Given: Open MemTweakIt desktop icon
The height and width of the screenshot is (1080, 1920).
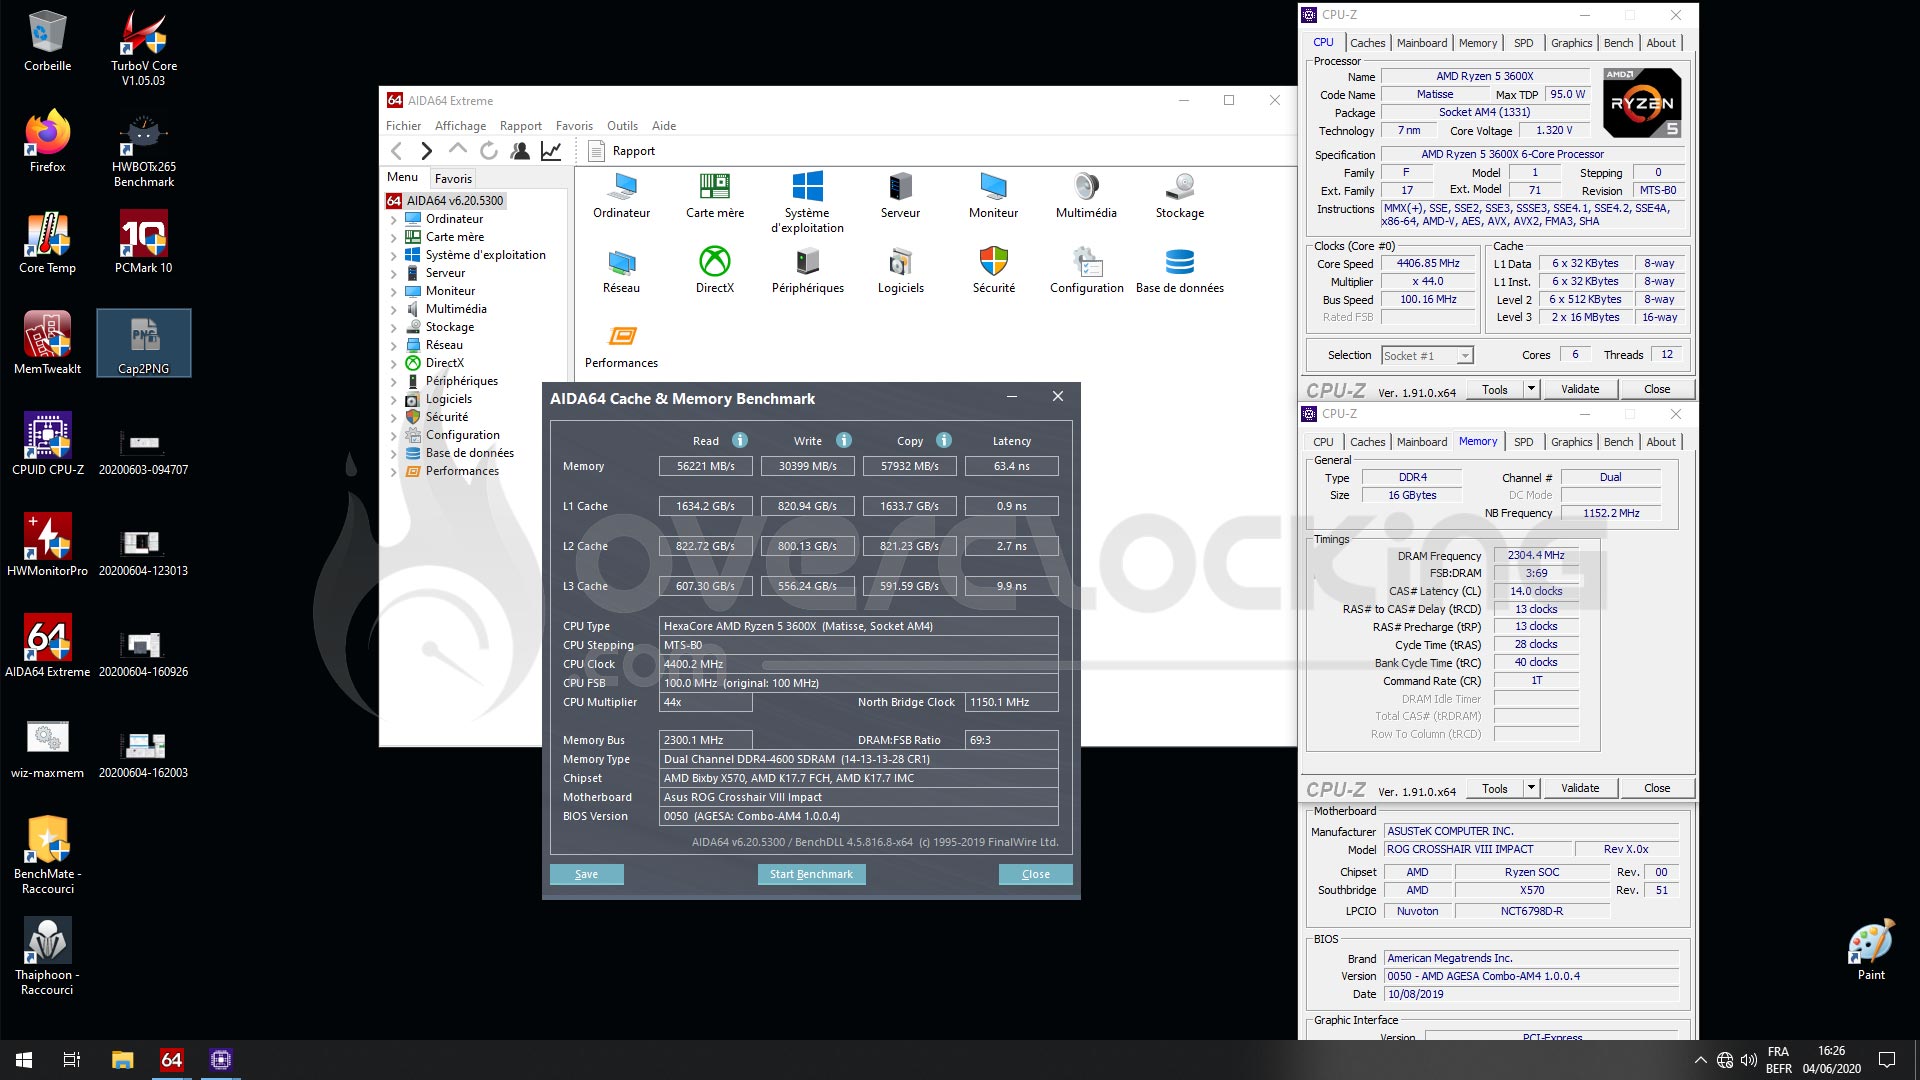Looking at the screenshot, I should tap(47, 343).
